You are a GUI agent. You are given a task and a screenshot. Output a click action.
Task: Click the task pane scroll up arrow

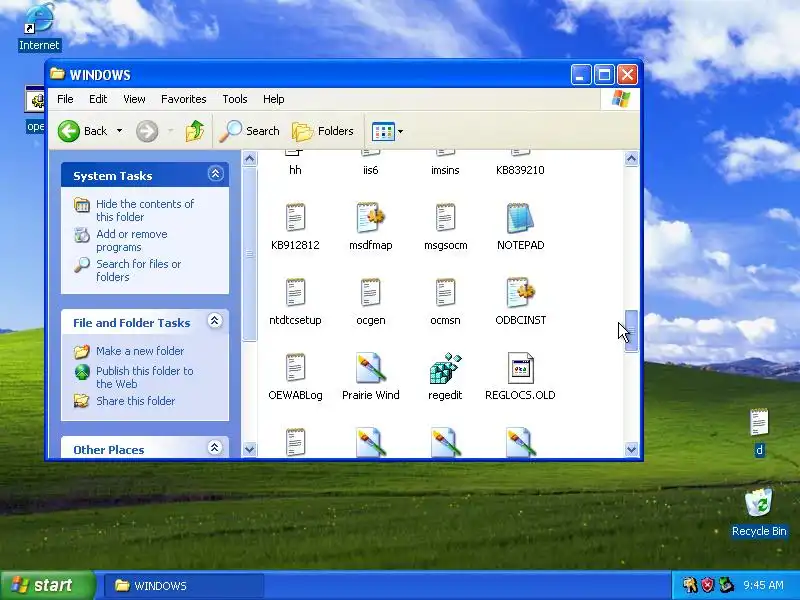[x=249, y=159]
